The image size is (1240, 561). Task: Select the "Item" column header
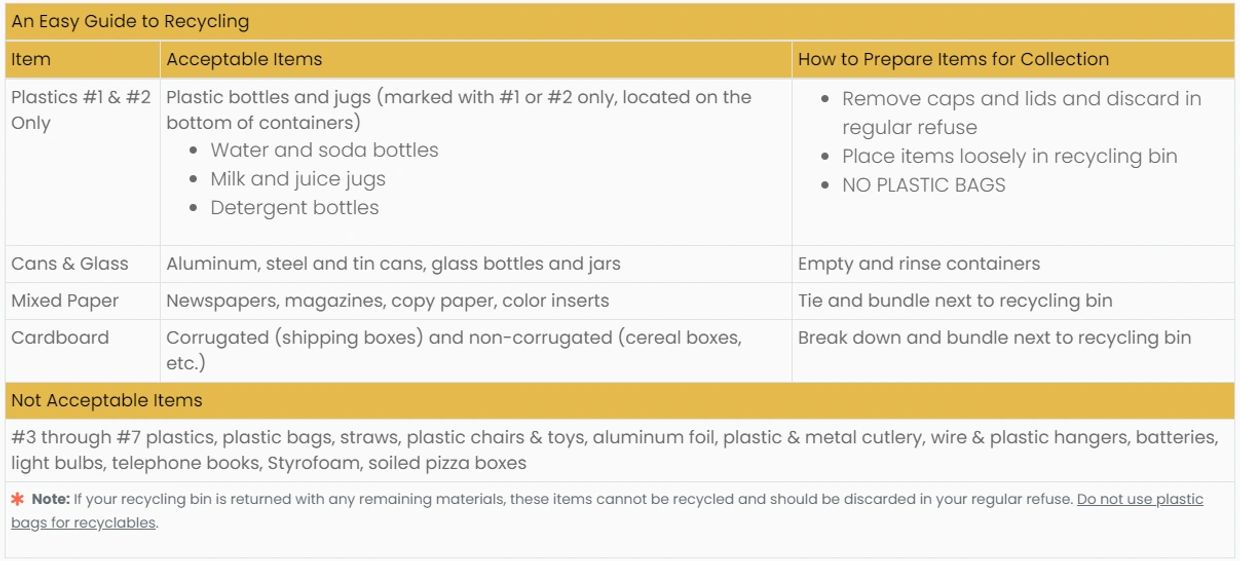tap(31, 59)
